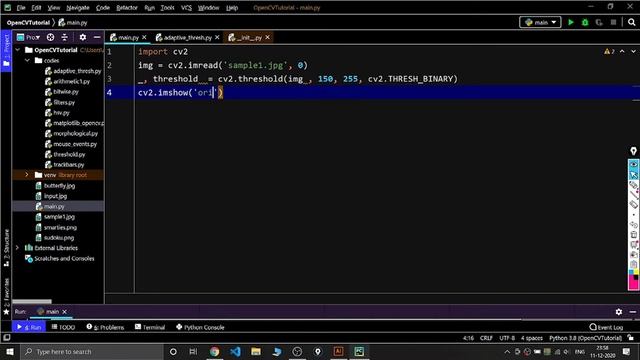Open Project panel settings gear
This screenshot has width=640, height=360.
pos(82,38)
